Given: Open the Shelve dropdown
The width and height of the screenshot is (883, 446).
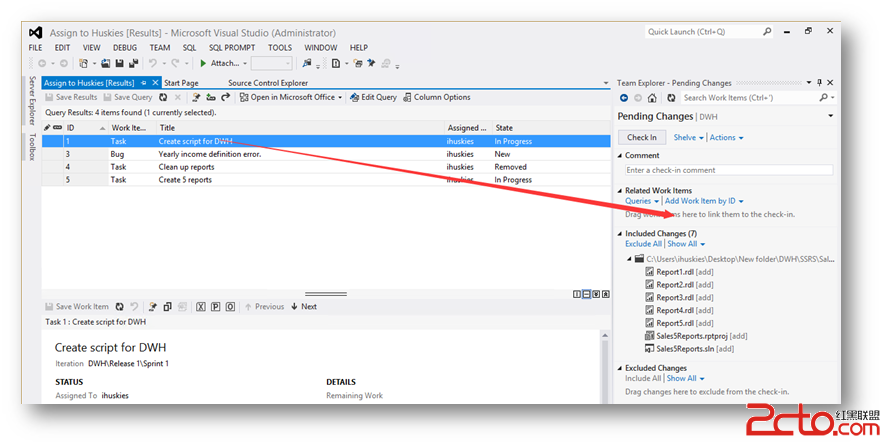Looking at the screenshot, I should [x=689, y=137].
